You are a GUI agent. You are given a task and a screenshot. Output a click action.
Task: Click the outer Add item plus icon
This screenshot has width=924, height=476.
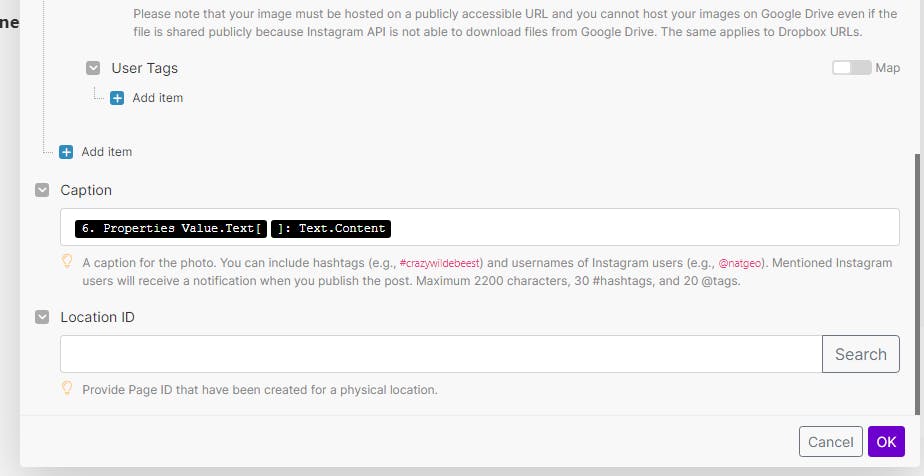click(x=66, y=152)
